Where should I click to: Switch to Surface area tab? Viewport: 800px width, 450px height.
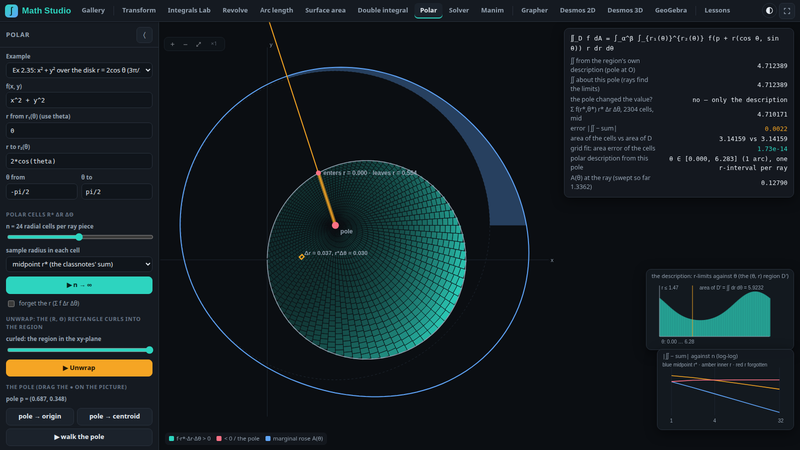[x=325, y=10]
